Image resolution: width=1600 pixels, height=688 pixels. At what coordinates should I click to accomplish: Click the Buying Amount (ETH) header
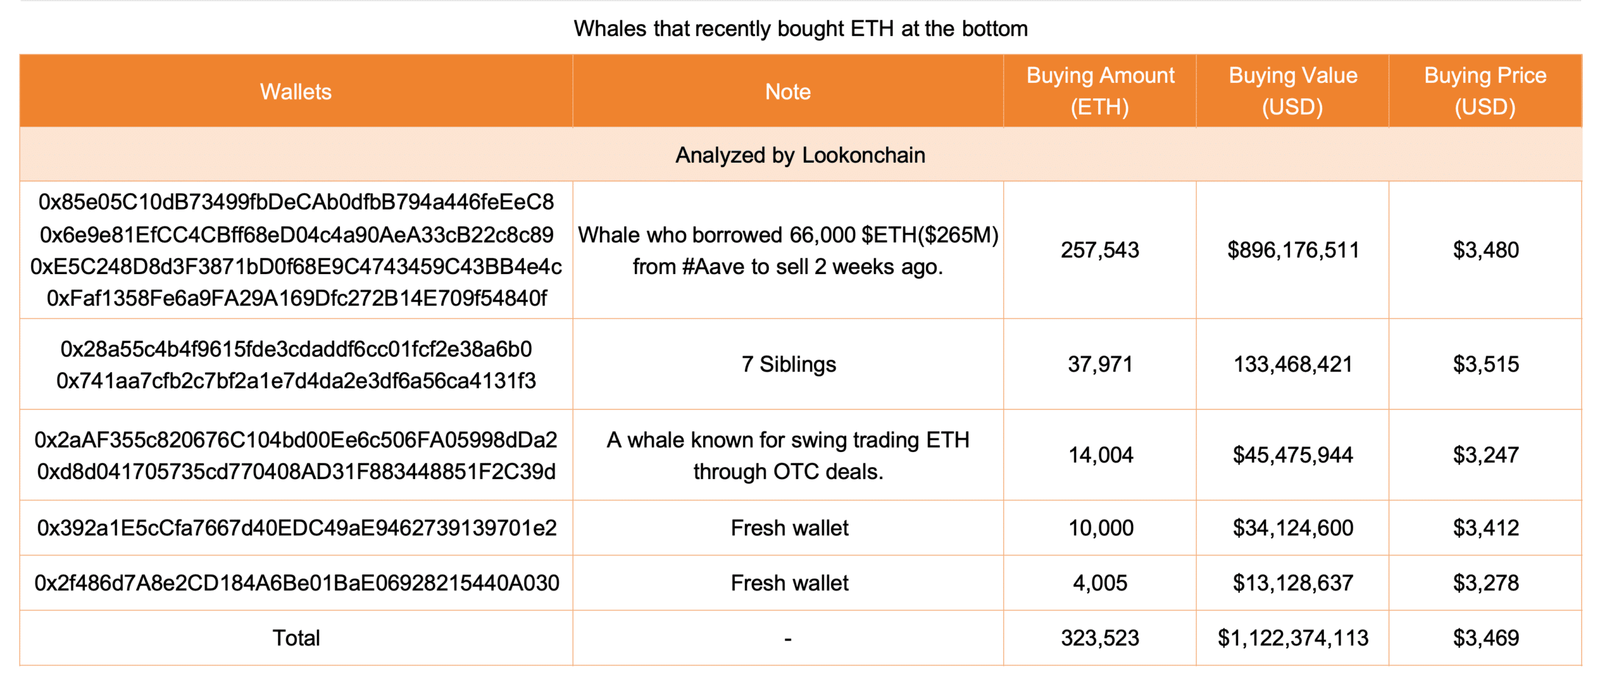1100,92
